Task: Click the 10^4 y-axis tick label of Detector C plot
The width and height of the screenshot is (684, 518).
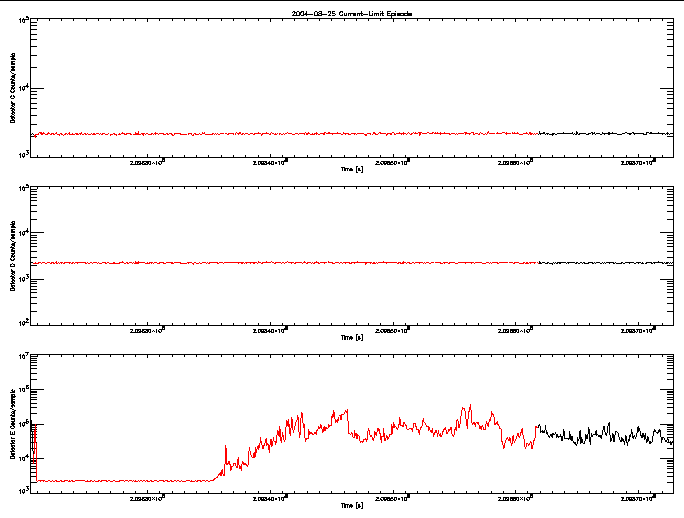Action: click(x=24, y=88)
